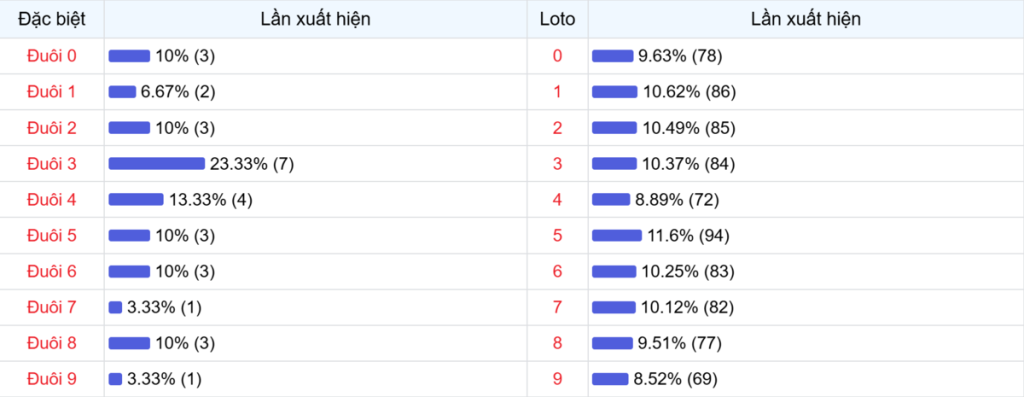
Task: Click the Đặc biệt column header
Action: pyautogui.click(x=52, y=19)
